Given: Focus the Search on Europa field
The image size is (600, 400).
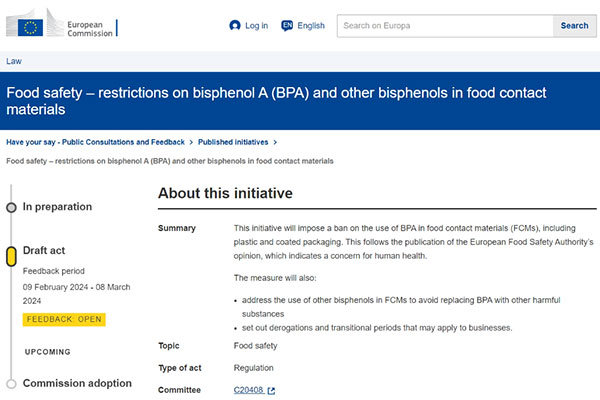Looking at the screenshot, I should pyautogui.click(x=445, y=26).
